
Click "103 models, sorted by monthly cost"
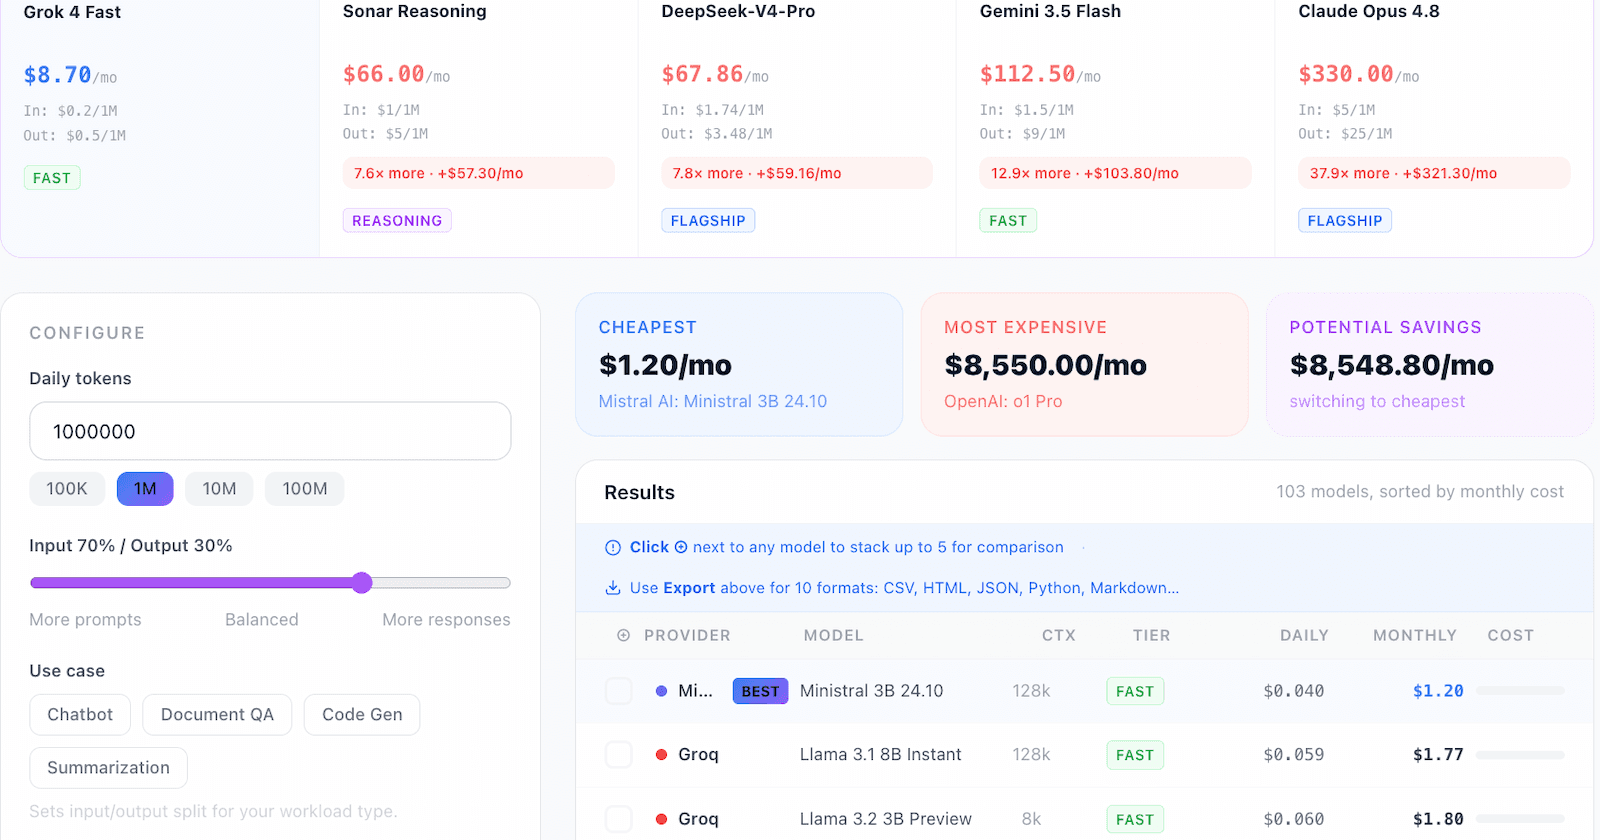tap(1420, 492)
